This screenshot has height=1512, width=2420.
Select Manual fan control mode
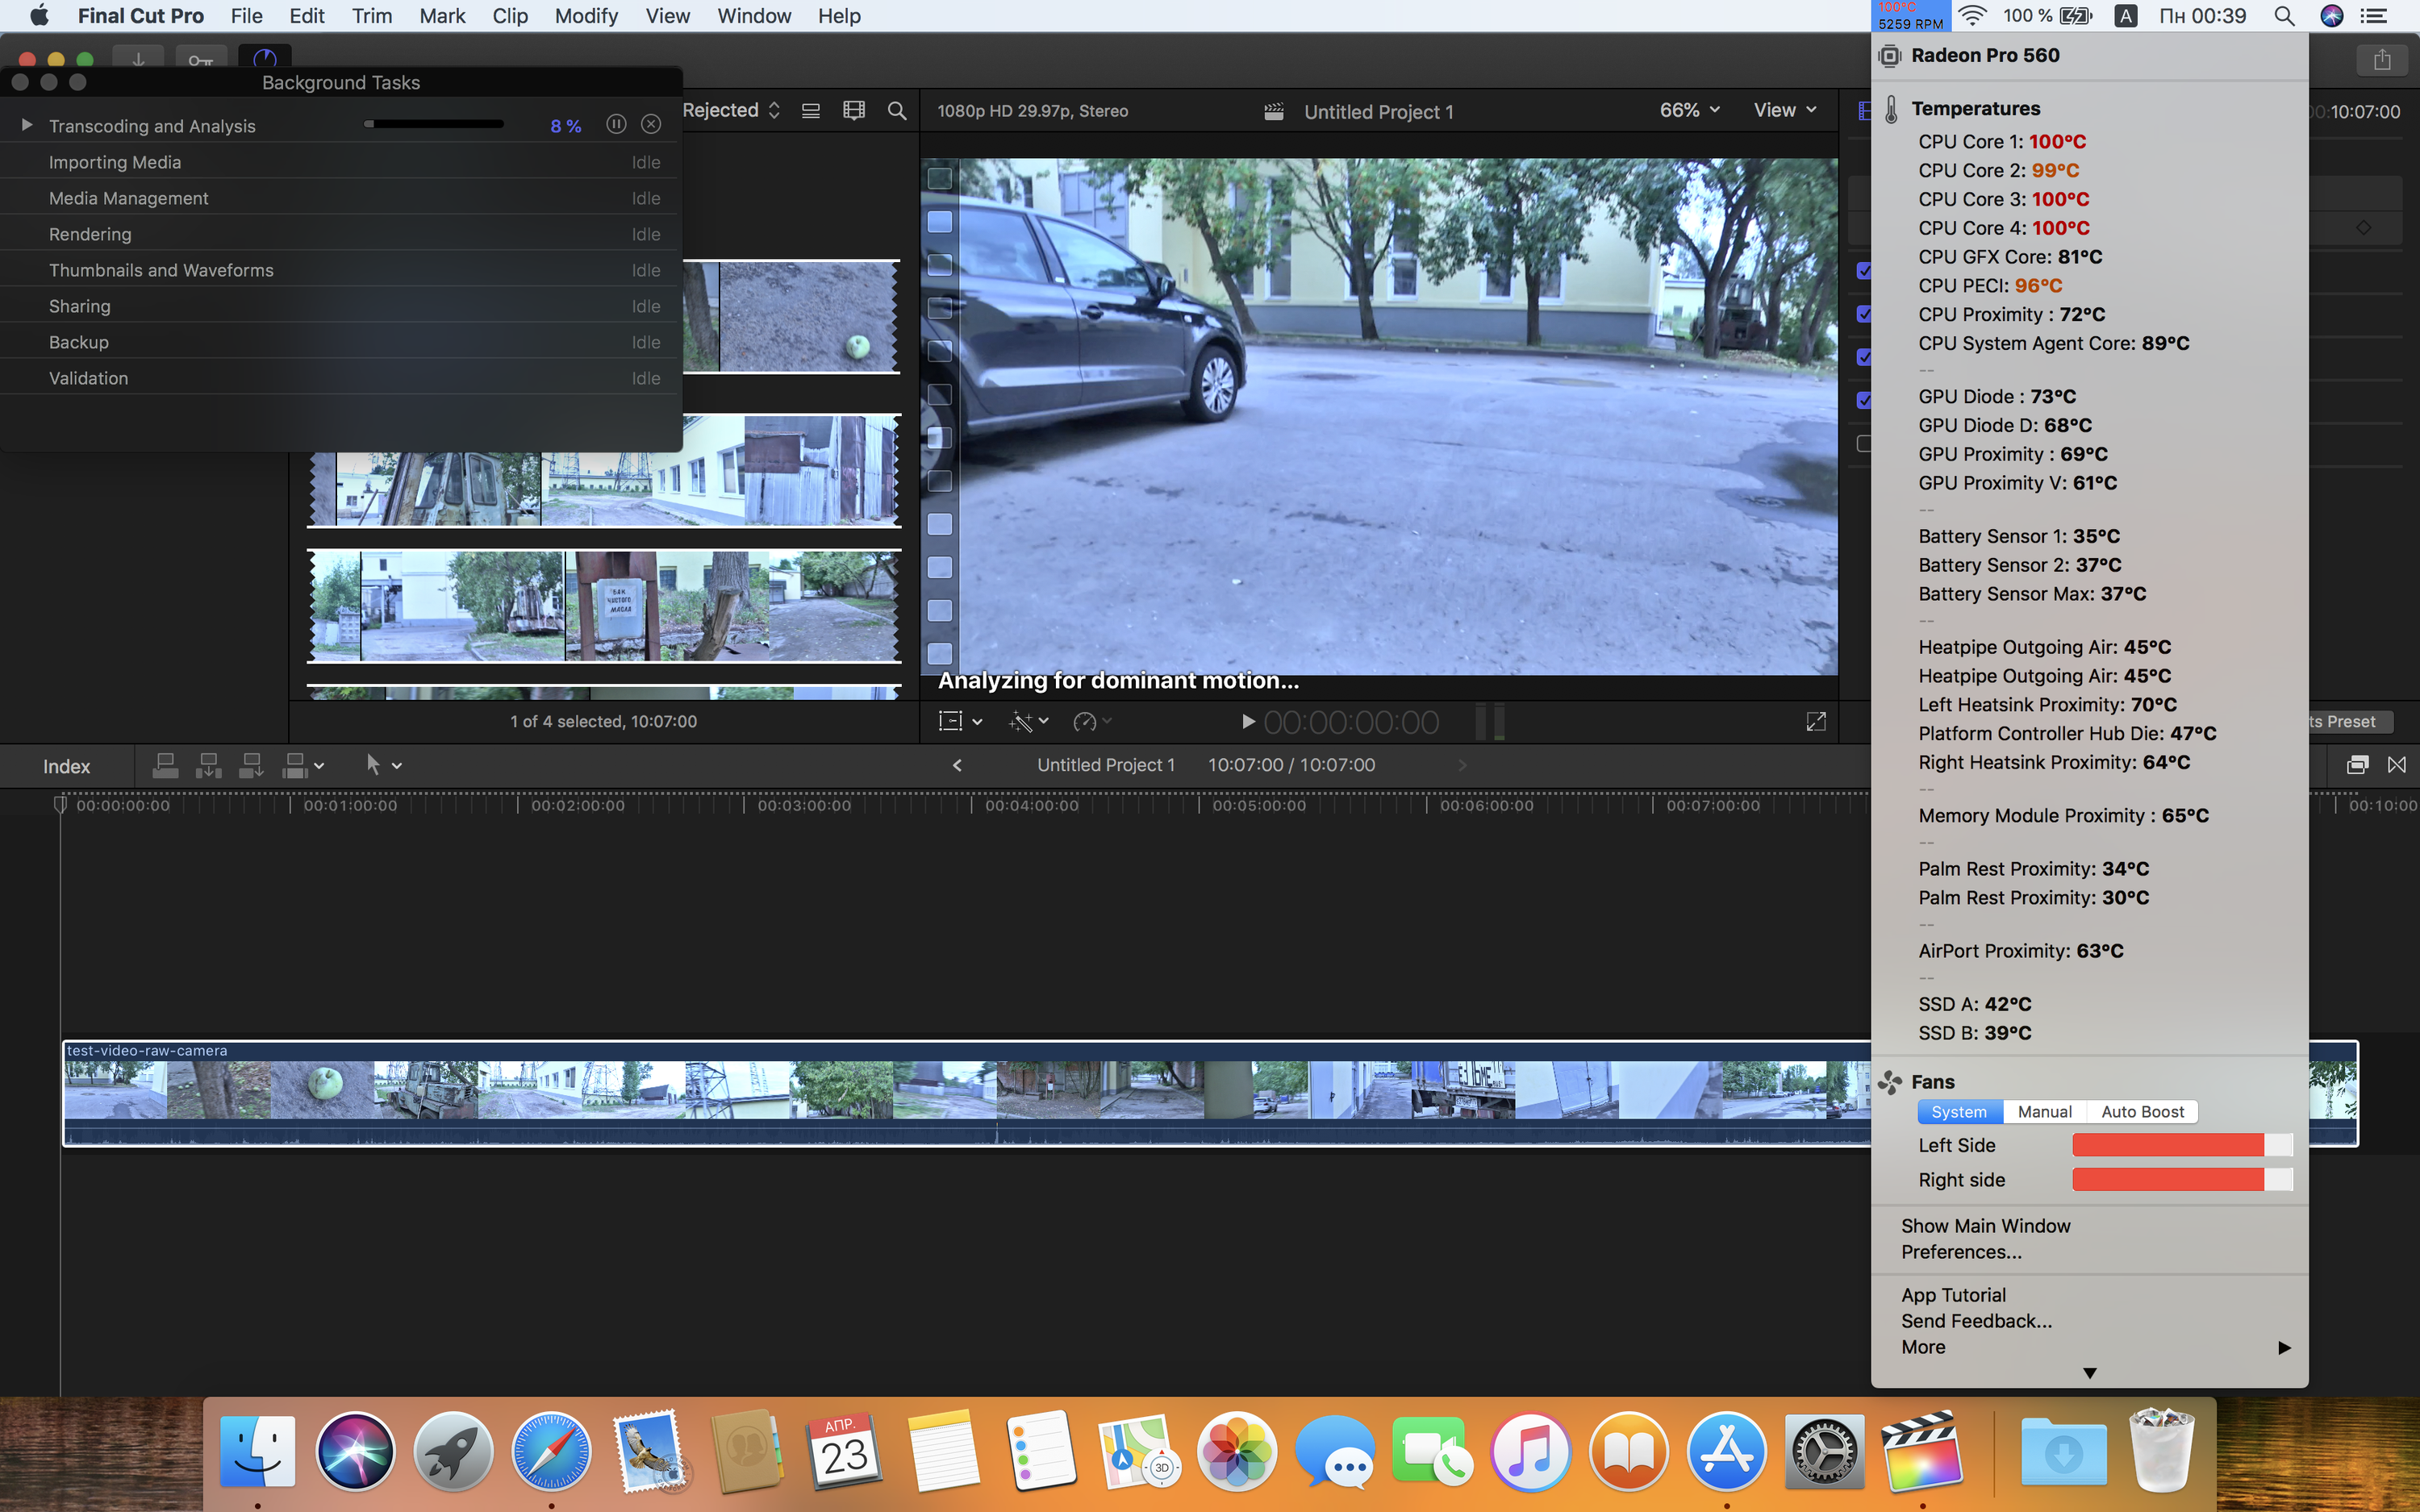[x=2044, y=1112]
